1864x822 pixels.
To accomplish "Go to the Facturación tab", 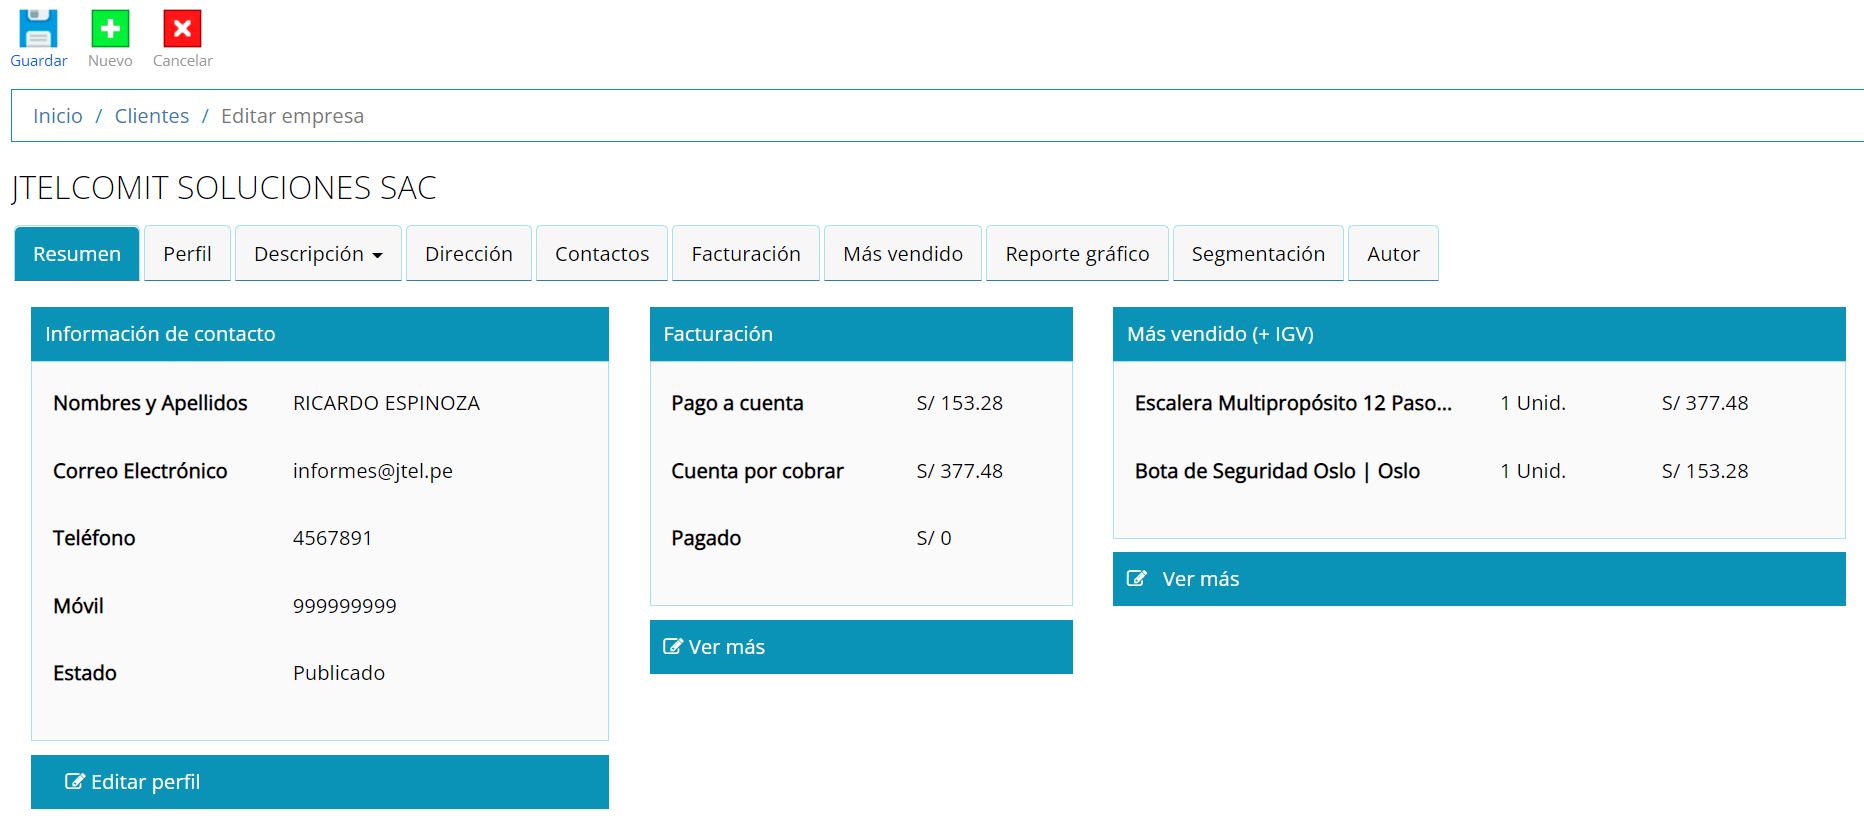I will coord(746,254).
